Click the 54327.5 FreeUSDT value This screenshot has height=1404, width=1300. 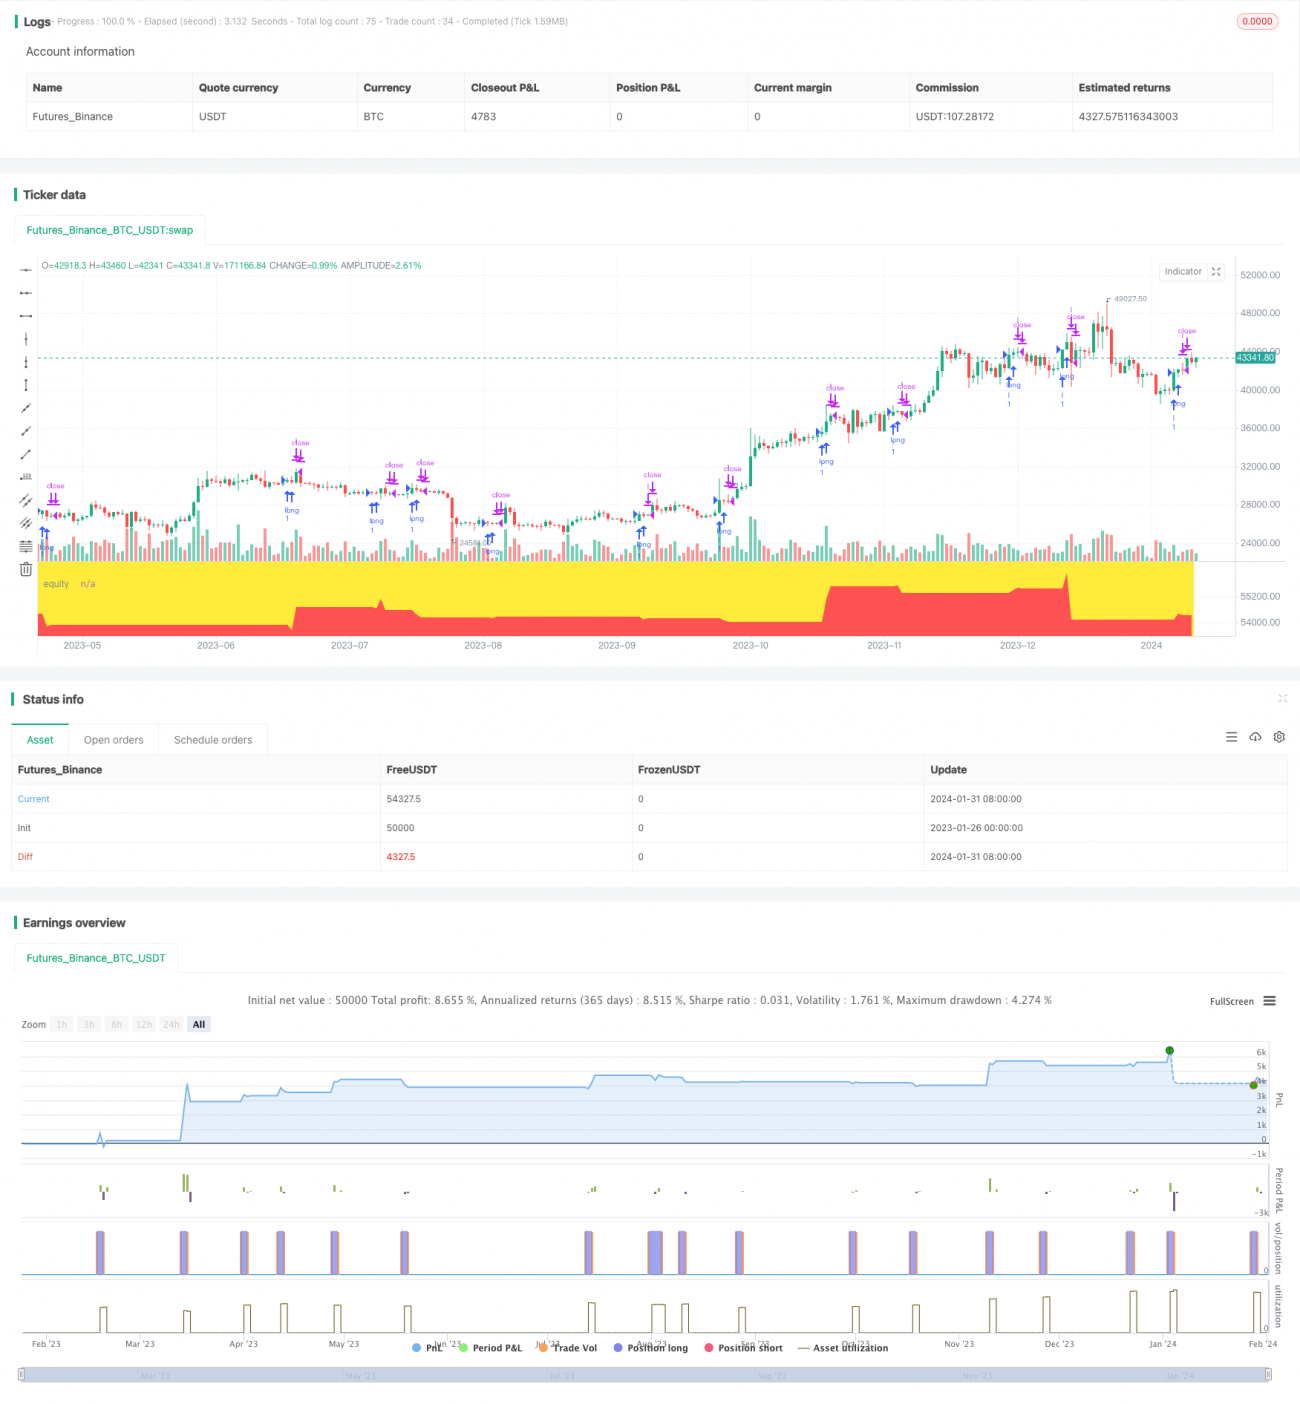tap(403, 799)
